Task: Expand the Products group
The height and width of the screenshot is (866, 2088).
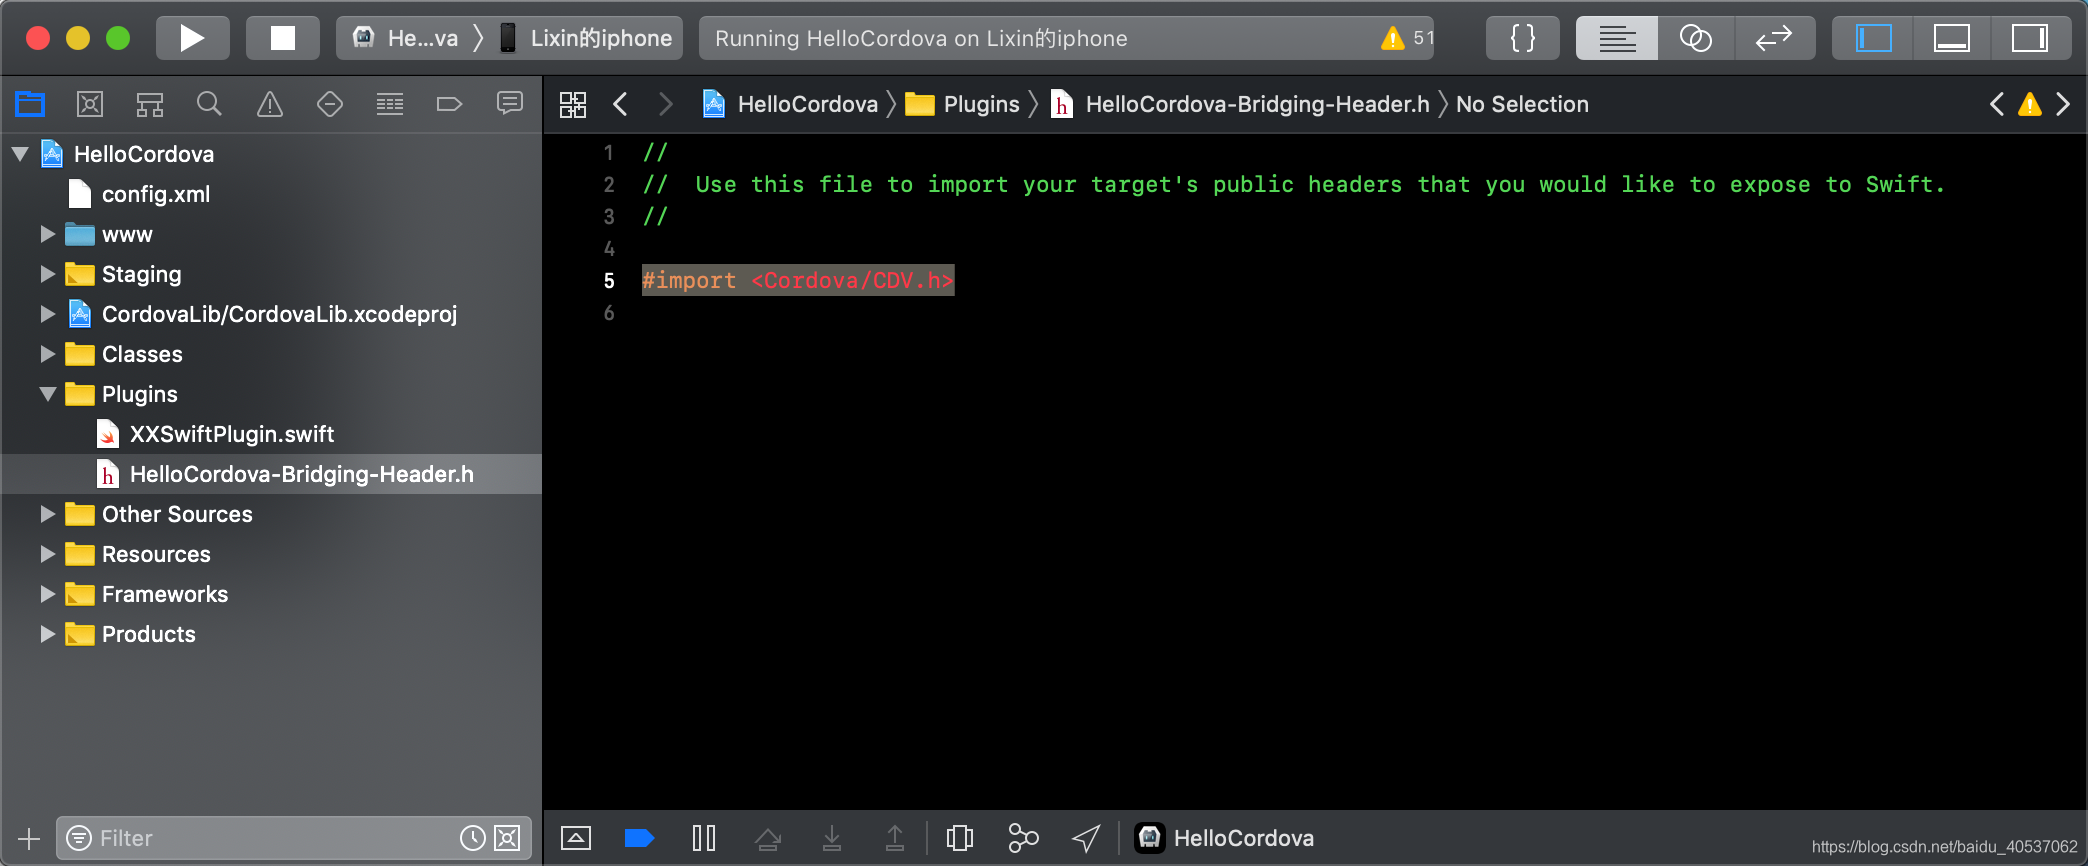Action: point(47,634)
